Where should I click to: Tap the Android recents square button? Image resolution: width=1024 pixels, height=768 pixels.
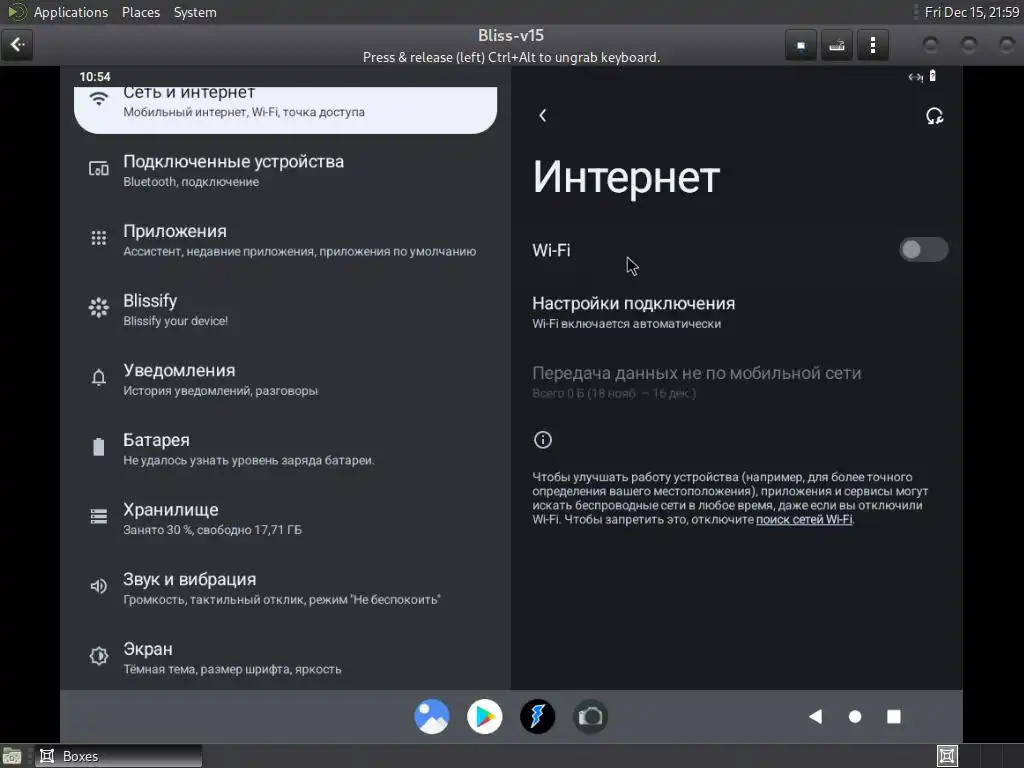coord(894,717)
